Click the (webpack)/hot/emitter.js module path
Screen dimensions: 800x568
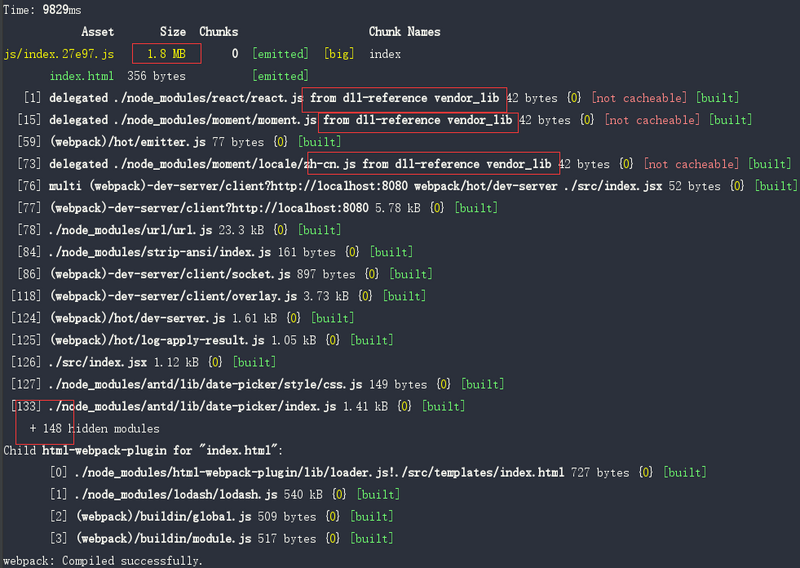pyautogui.click(x=128, y=142)
